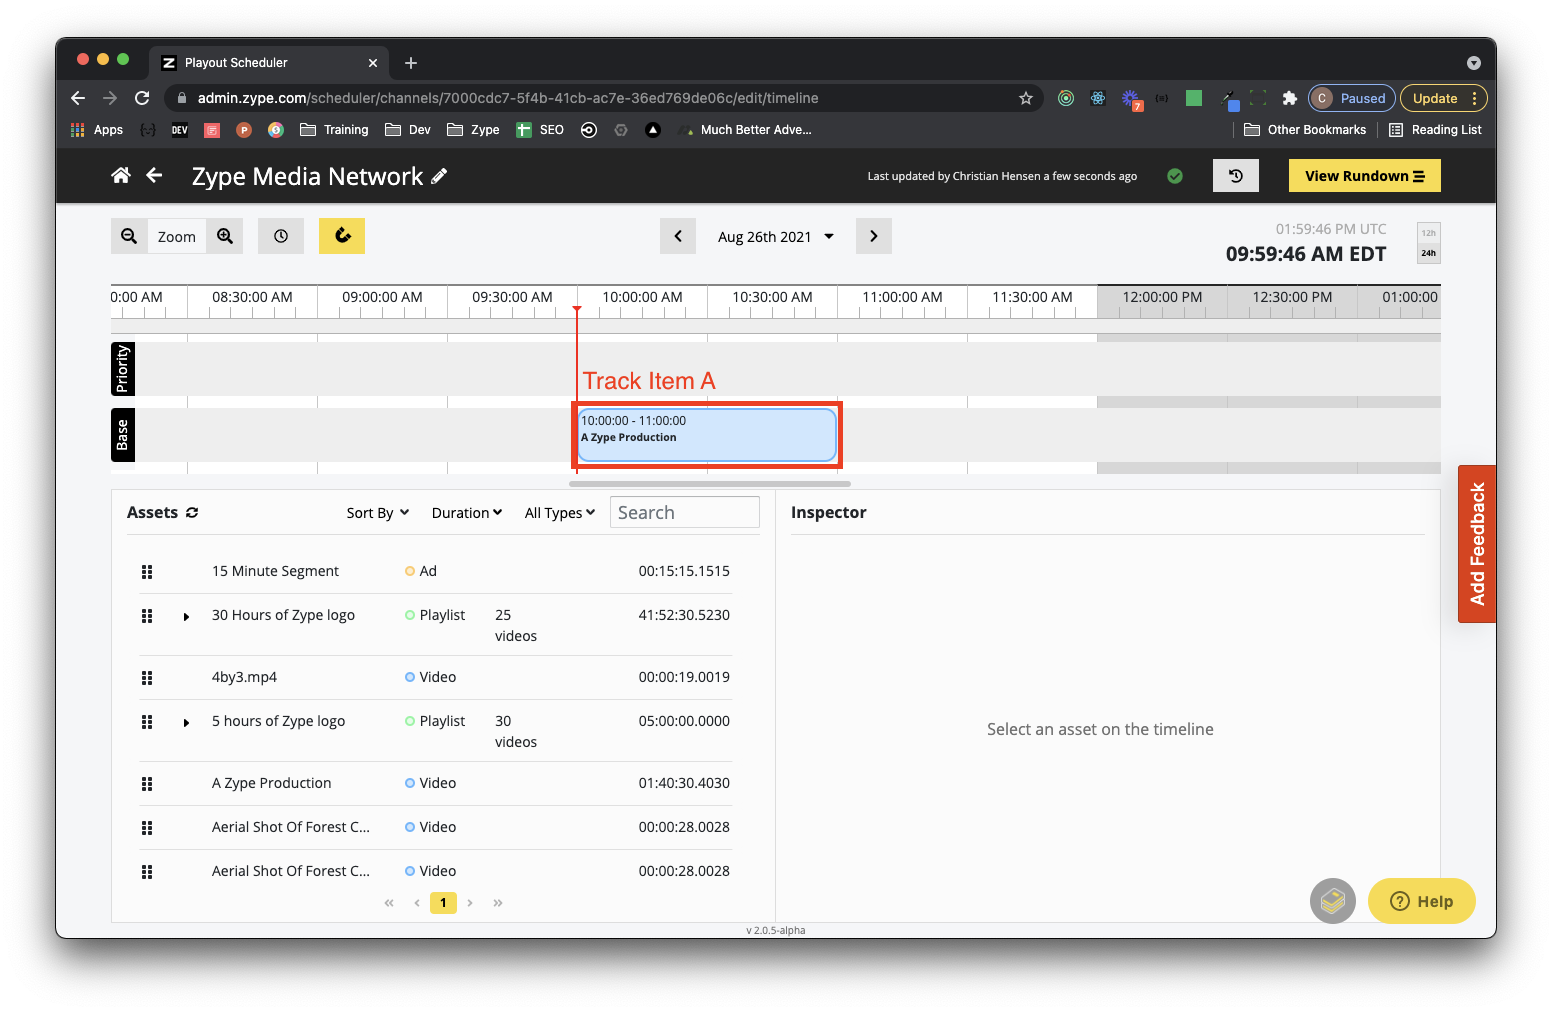Go to the previous assets page
The image size is (1552, 1012).
[x=417, y=902]
